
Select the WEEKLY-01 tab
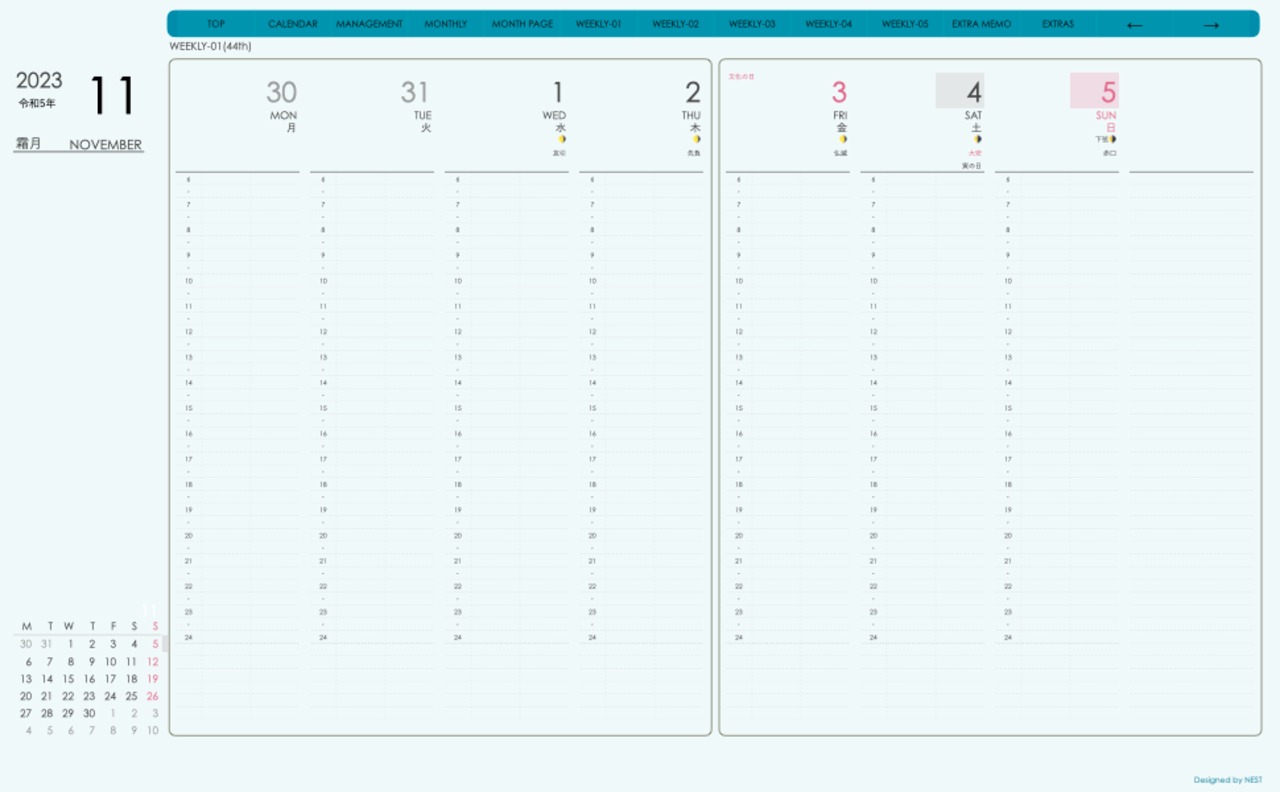(599, 24)
